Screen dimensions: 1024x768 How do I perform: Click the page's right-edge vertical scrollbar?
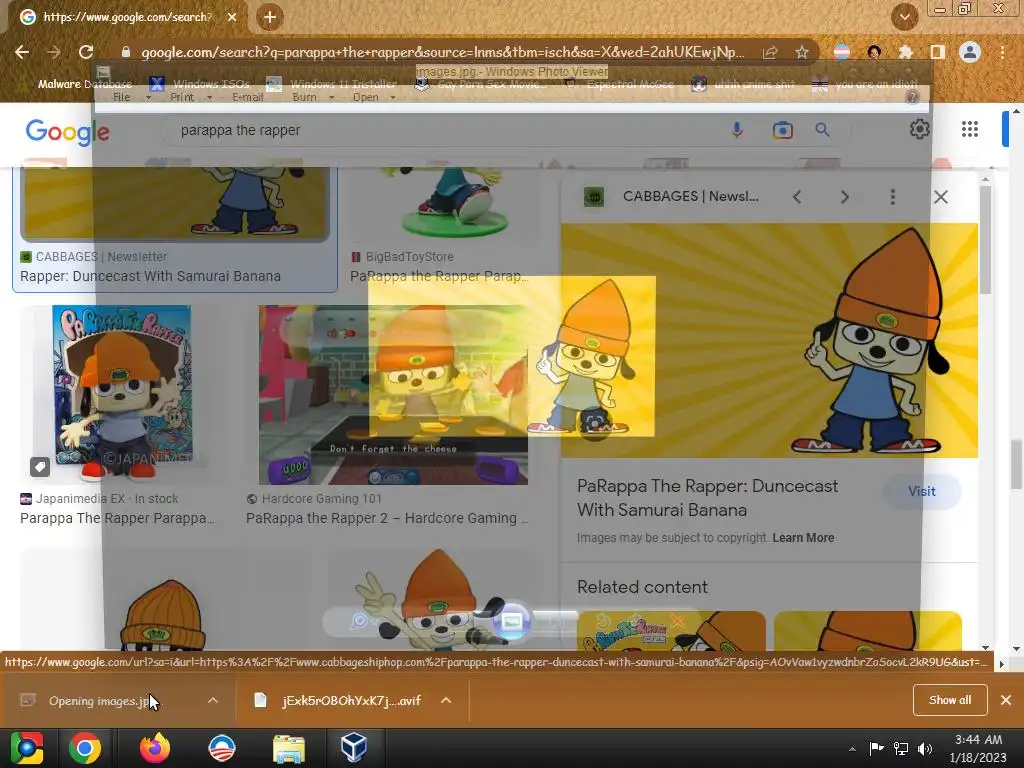(x=1016, y=464)
